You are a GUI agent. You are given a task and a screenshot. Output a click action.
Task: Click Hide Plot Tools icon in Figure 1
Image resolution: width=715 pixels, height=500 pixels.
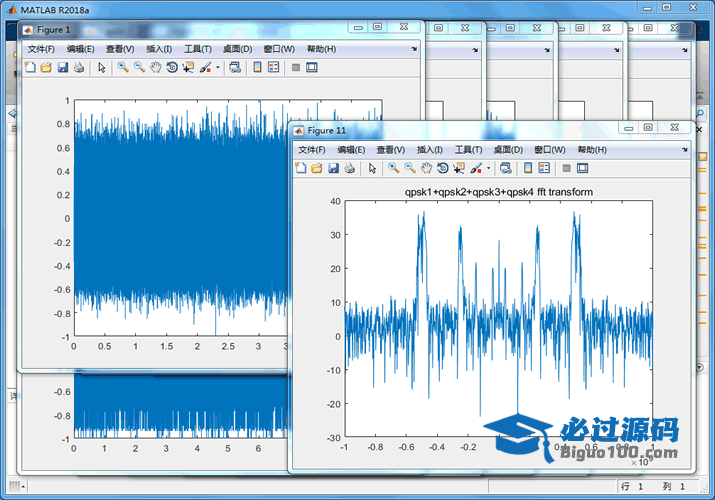coord(295,67)
